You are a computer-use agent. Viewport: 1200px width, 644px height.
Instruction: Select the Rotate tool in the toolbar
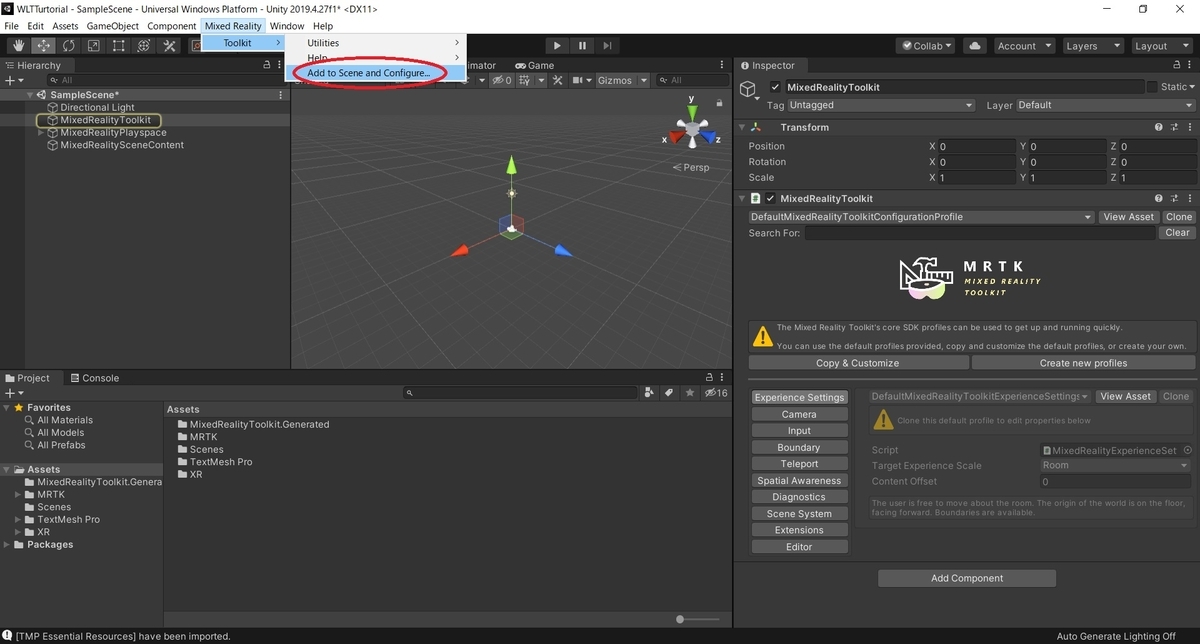pyautogui.click(x=69, y=46)
